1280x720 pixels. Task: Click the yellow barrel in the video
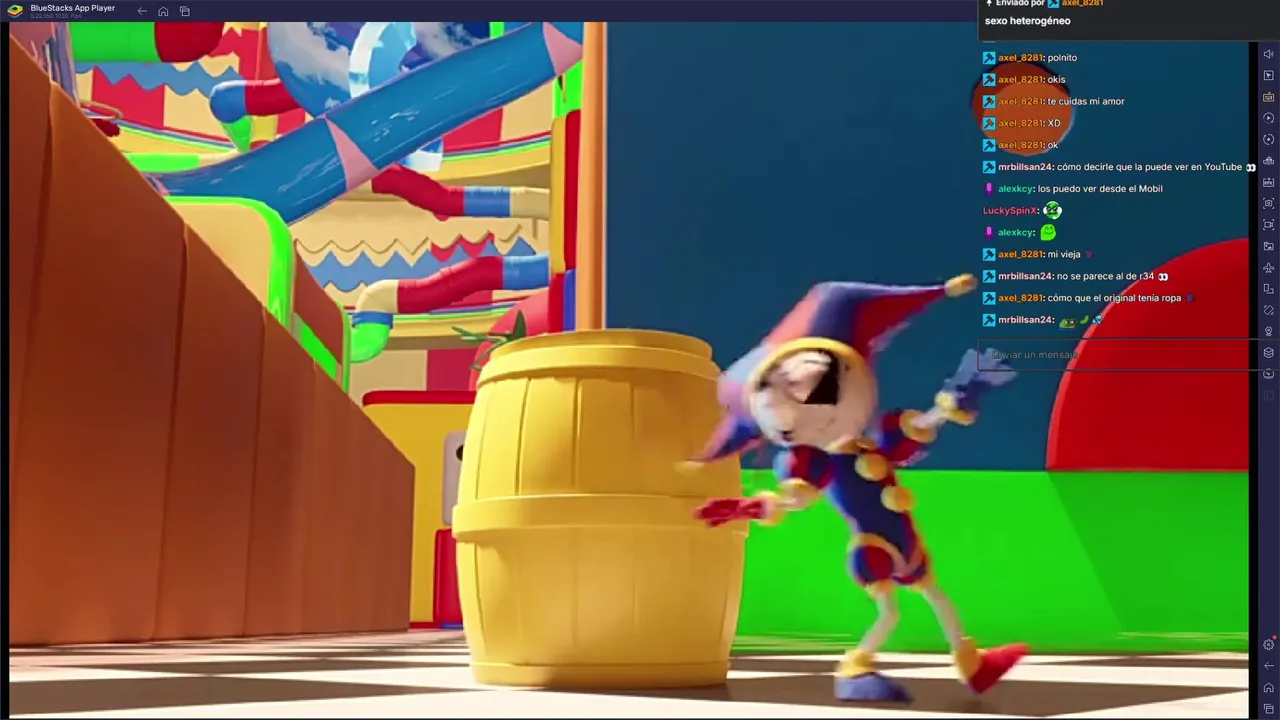pyautogui.click(x=600, y=510)
